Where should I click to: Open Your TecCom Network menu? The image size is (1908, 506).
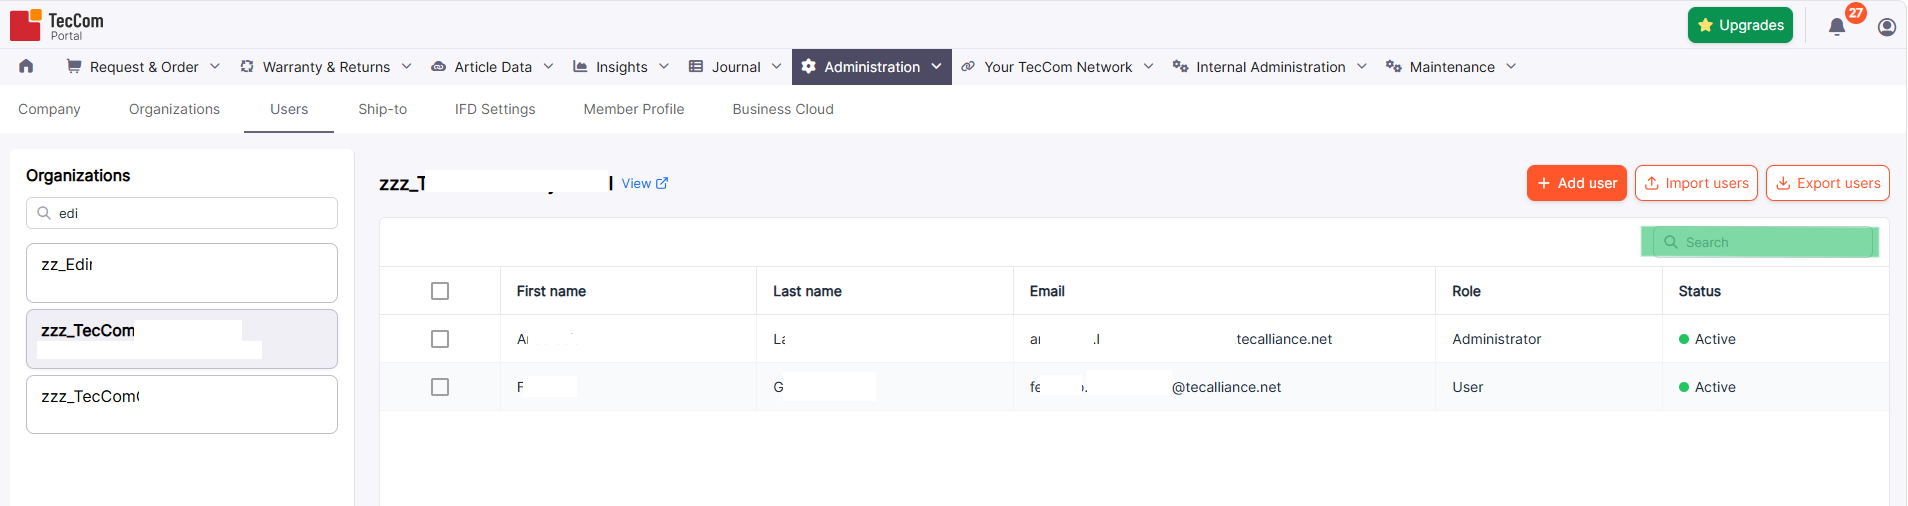[x=1057, y=67]
